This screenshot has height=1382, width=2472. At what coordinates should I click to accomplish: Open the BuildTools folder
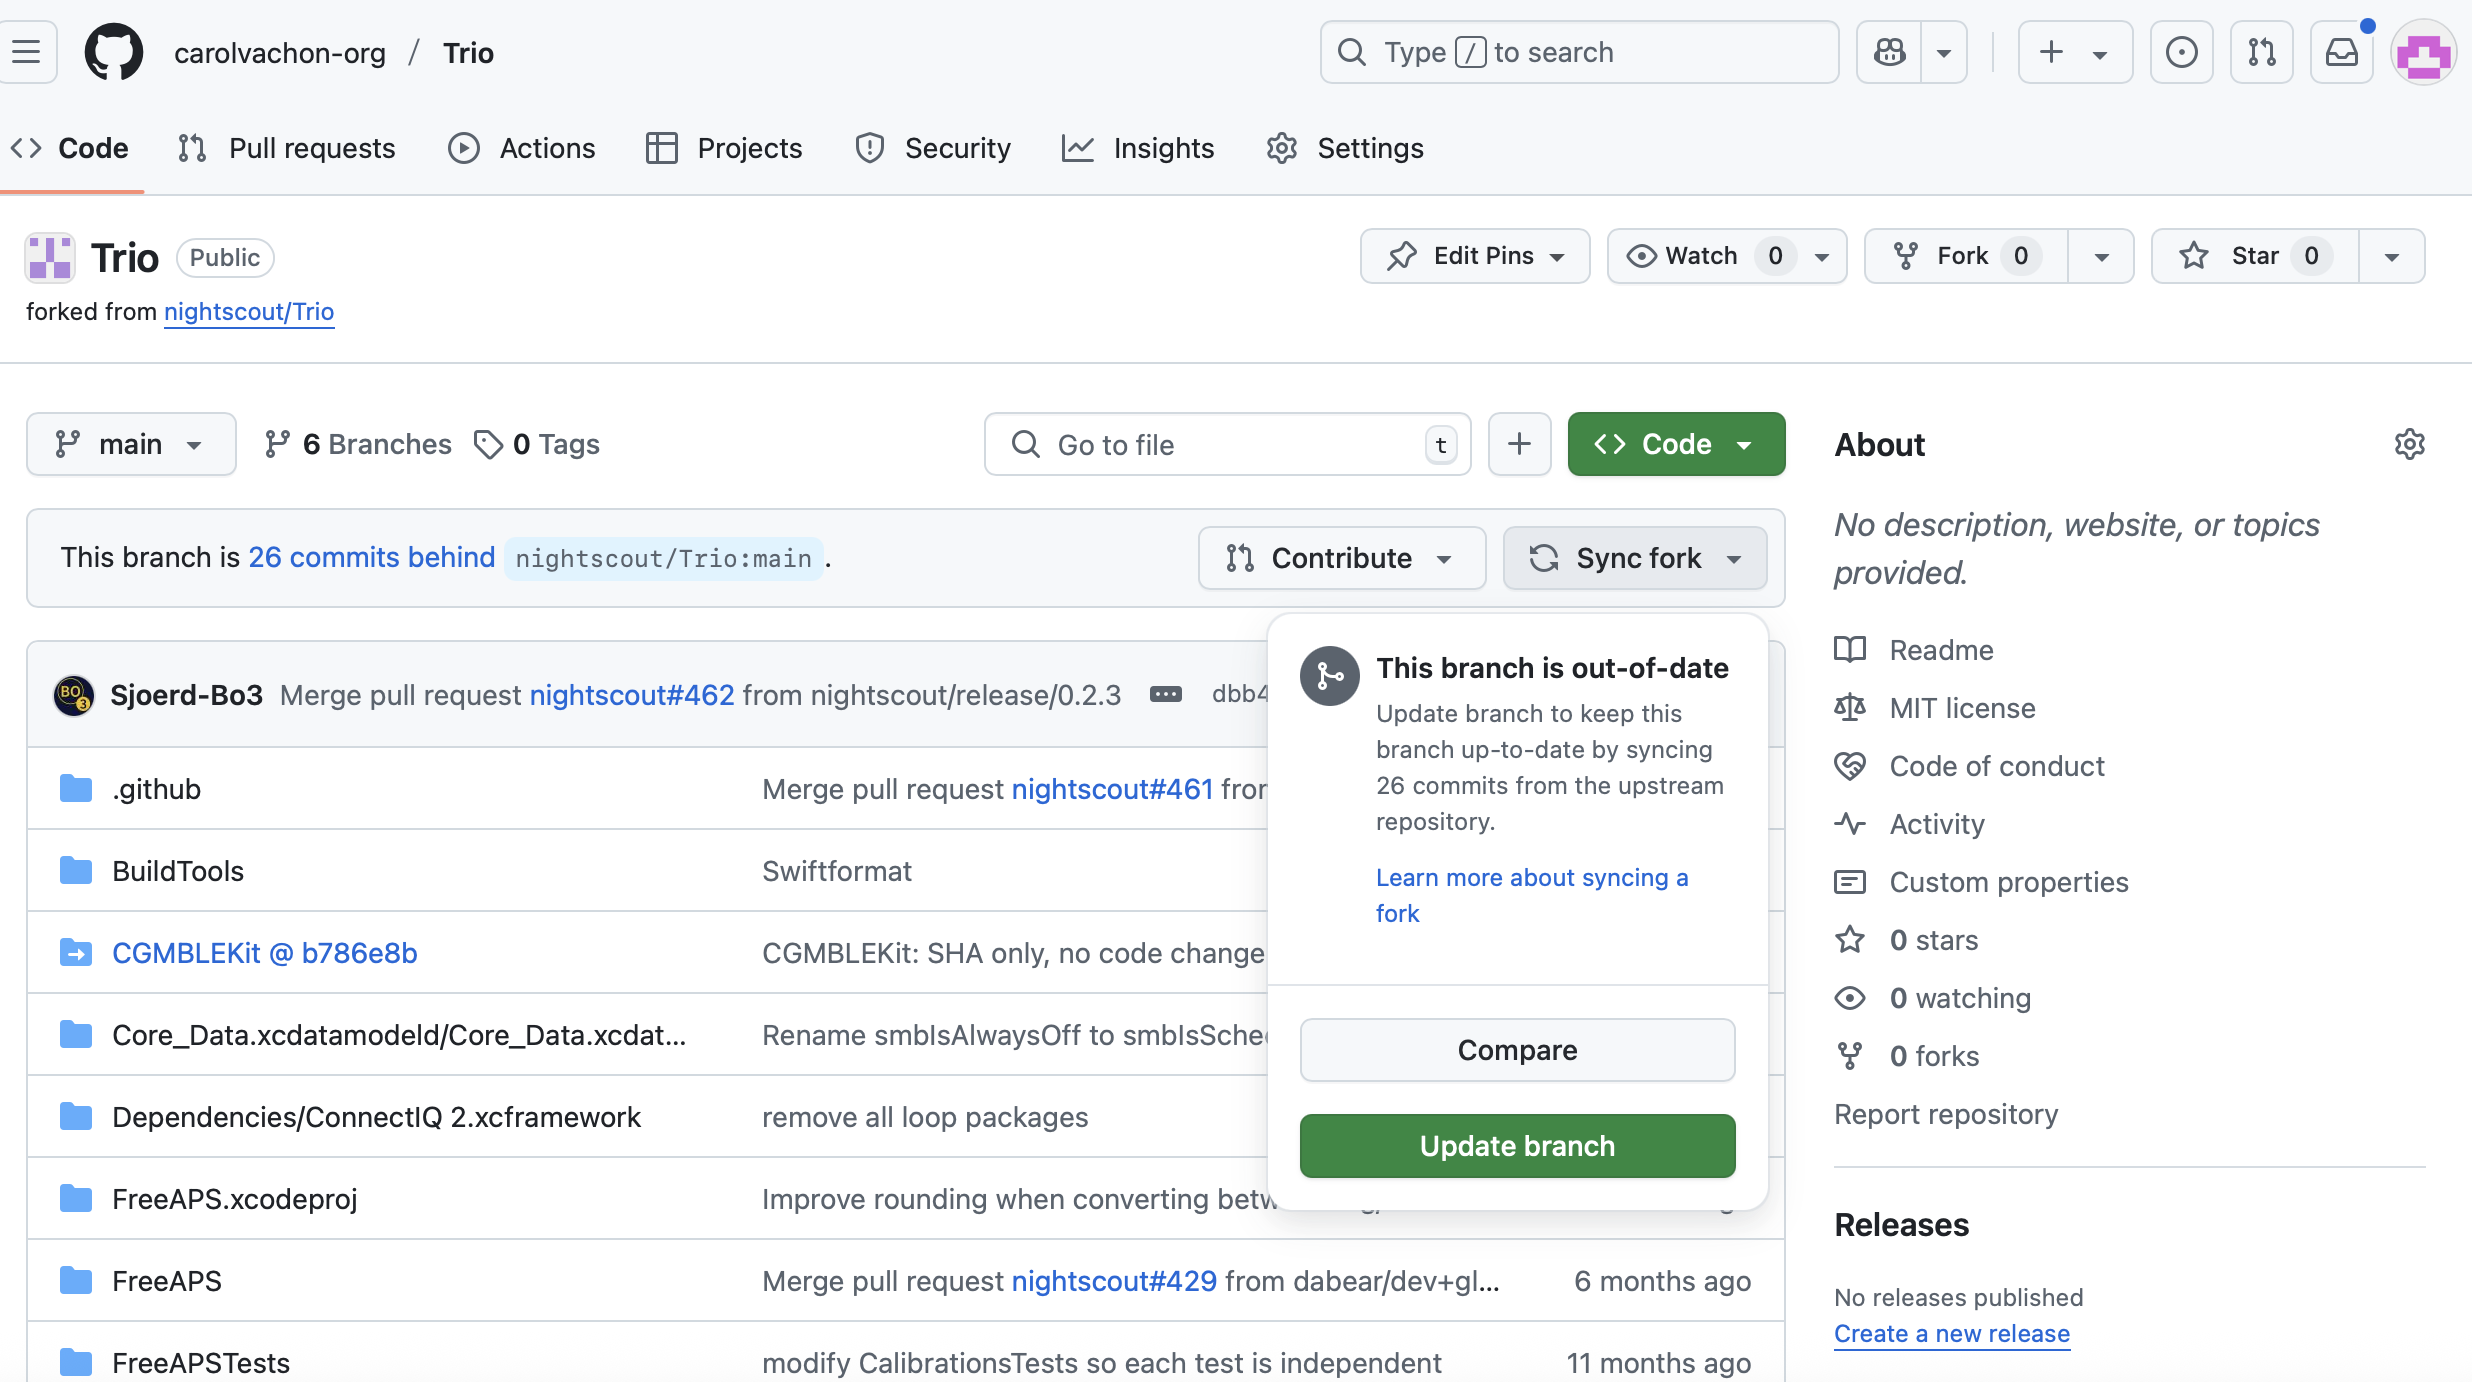point(178,871)
